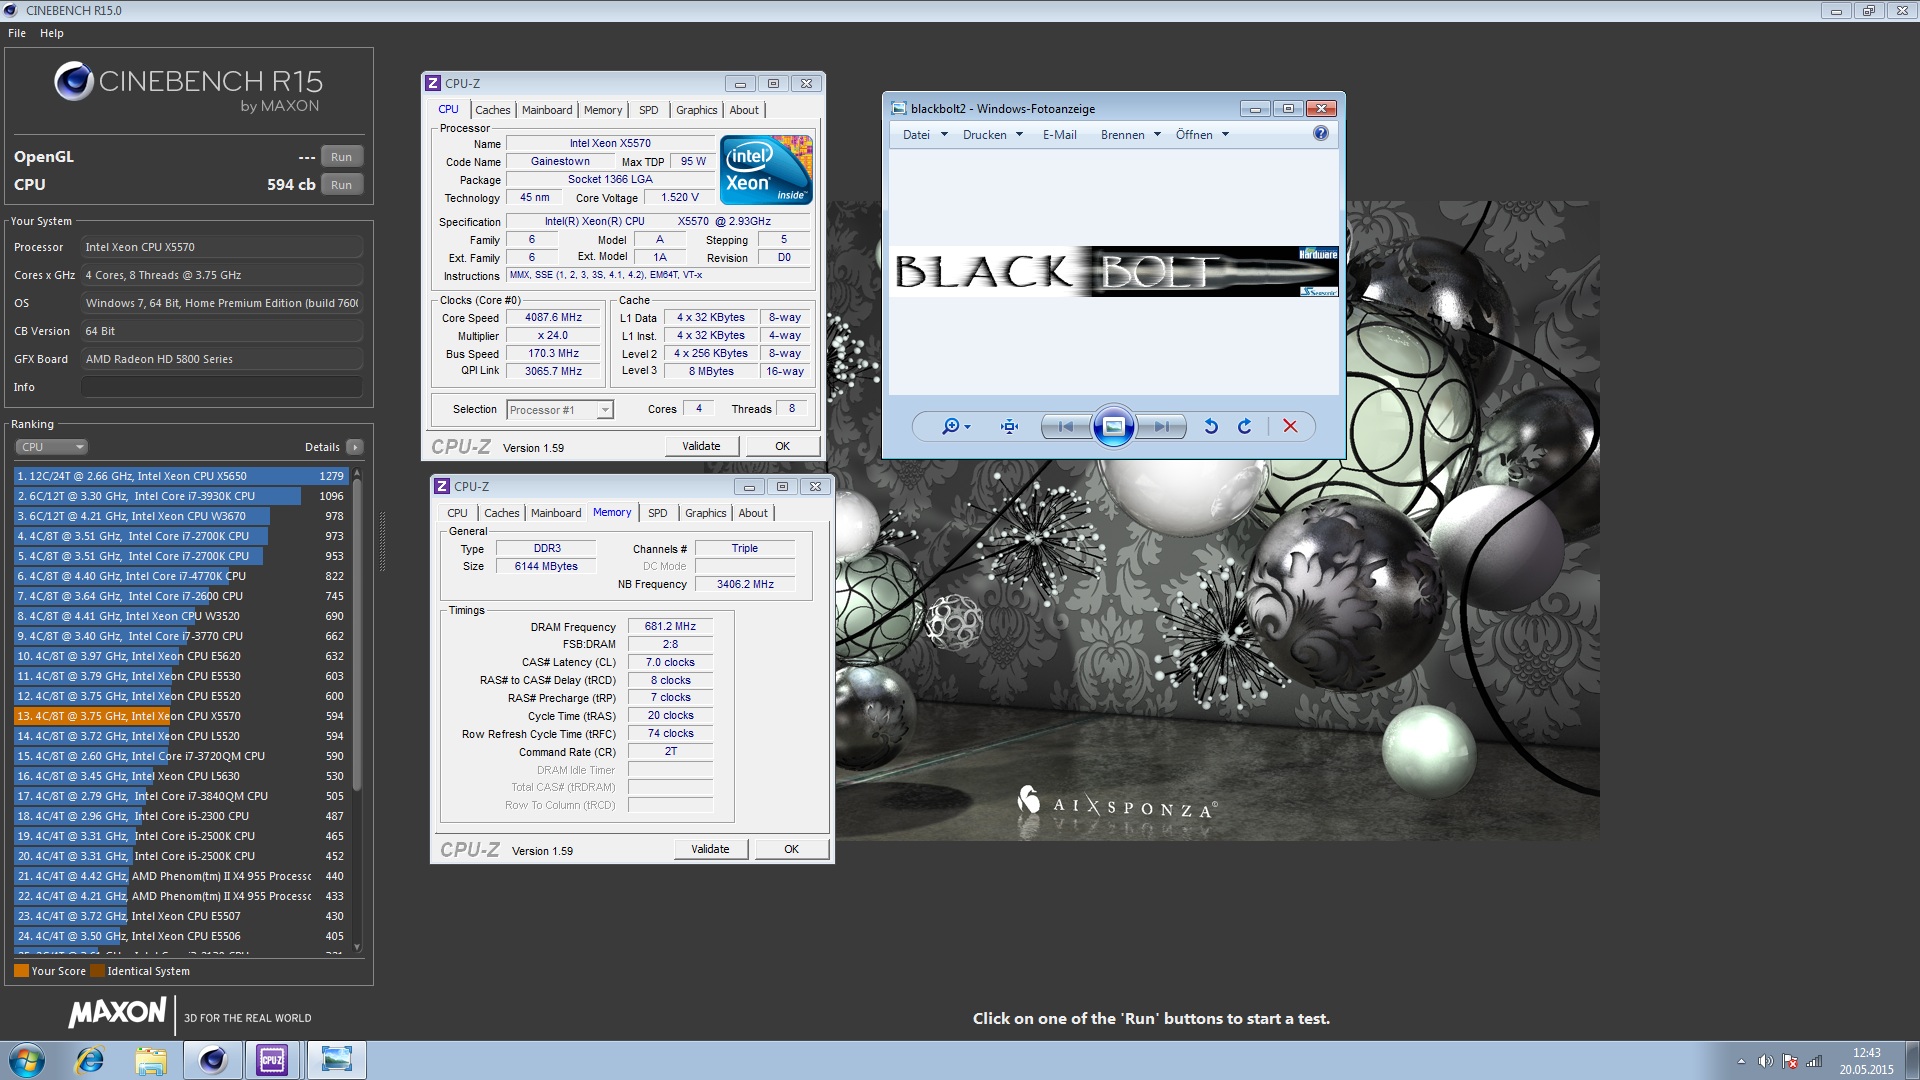Go to previous photo in viewer
The width and height of the screenshot is (1920, 1080).
tap(1066, 427)
